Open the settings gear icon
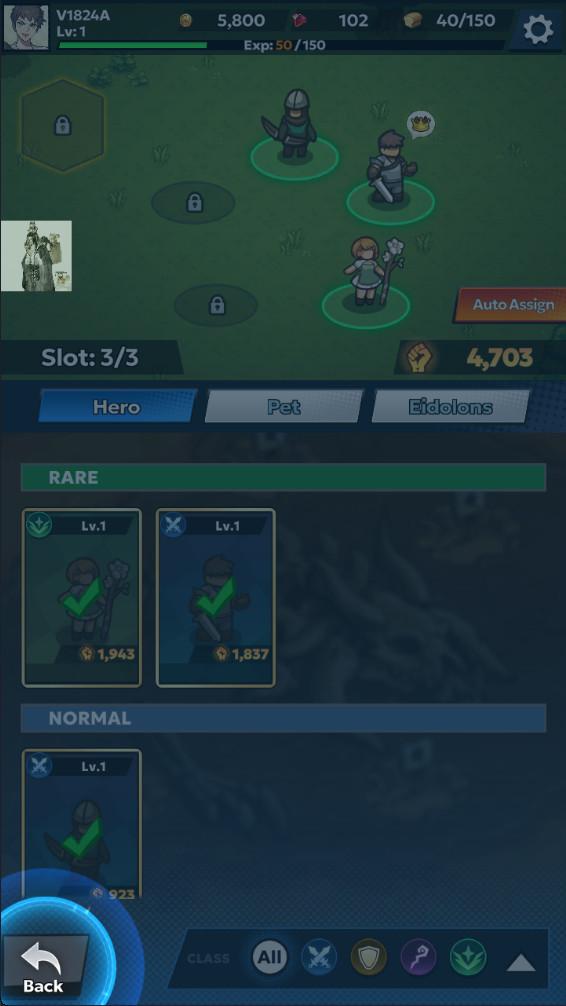 [x=538, y=29]
